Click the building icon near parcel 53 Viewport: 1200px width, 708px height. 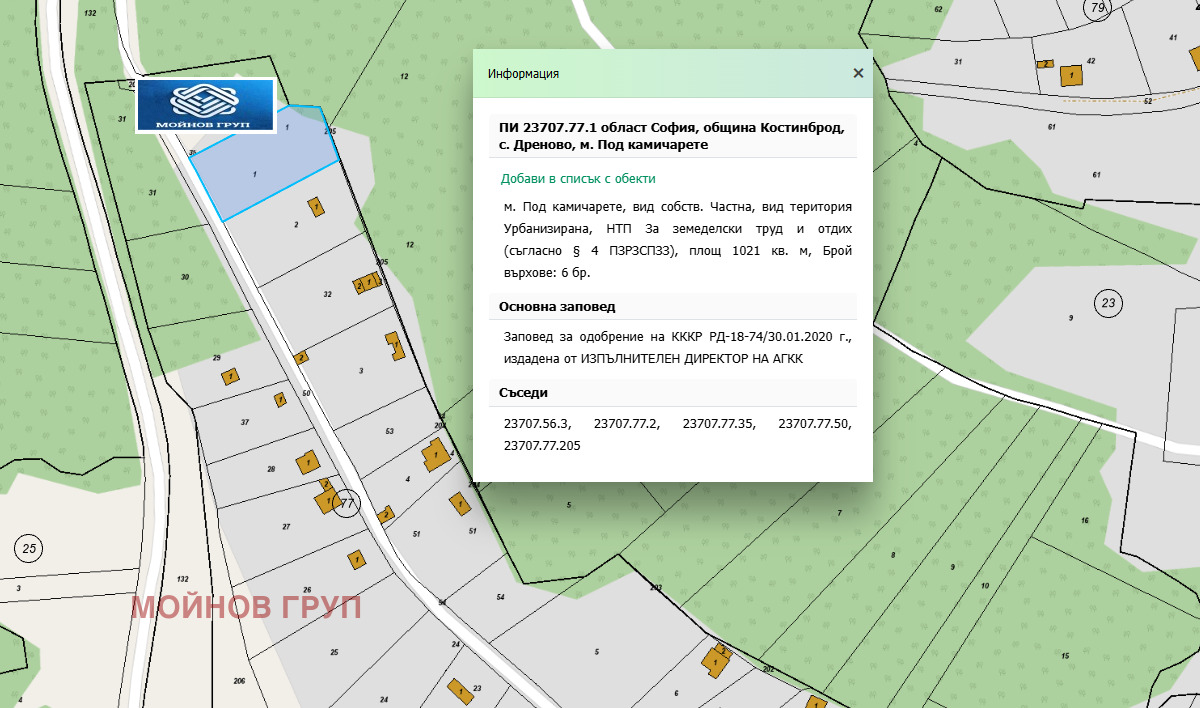coord(435,456)
